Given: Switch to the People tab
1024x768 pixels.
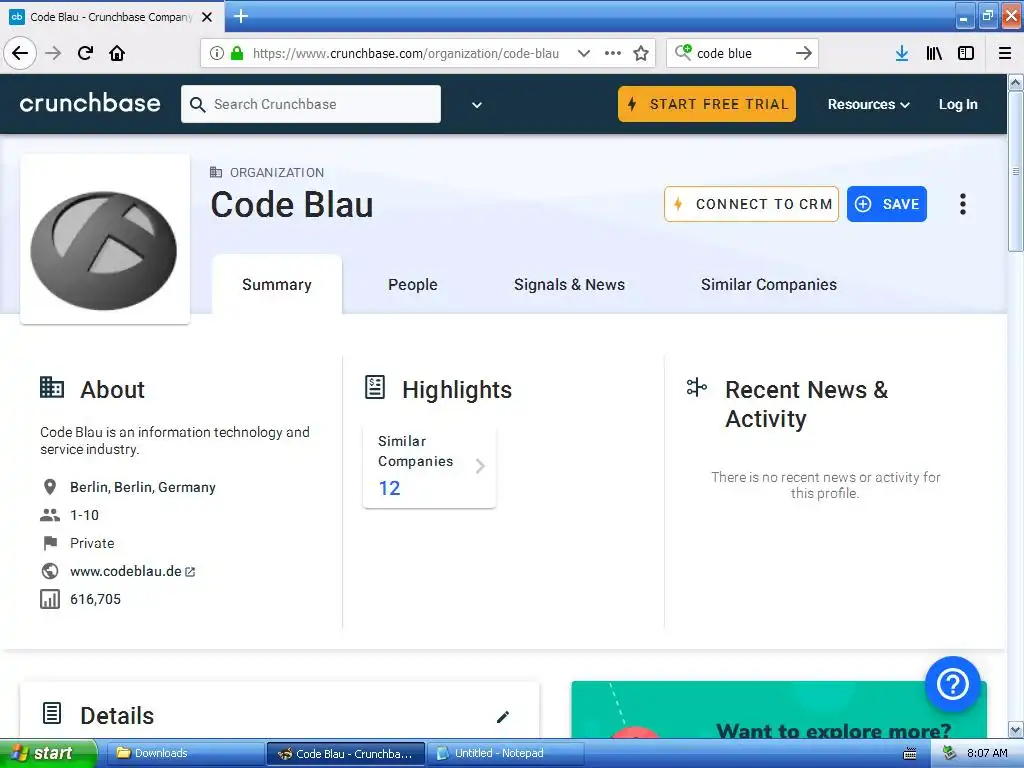Looking at the screenshot, I should pos(413,285).
